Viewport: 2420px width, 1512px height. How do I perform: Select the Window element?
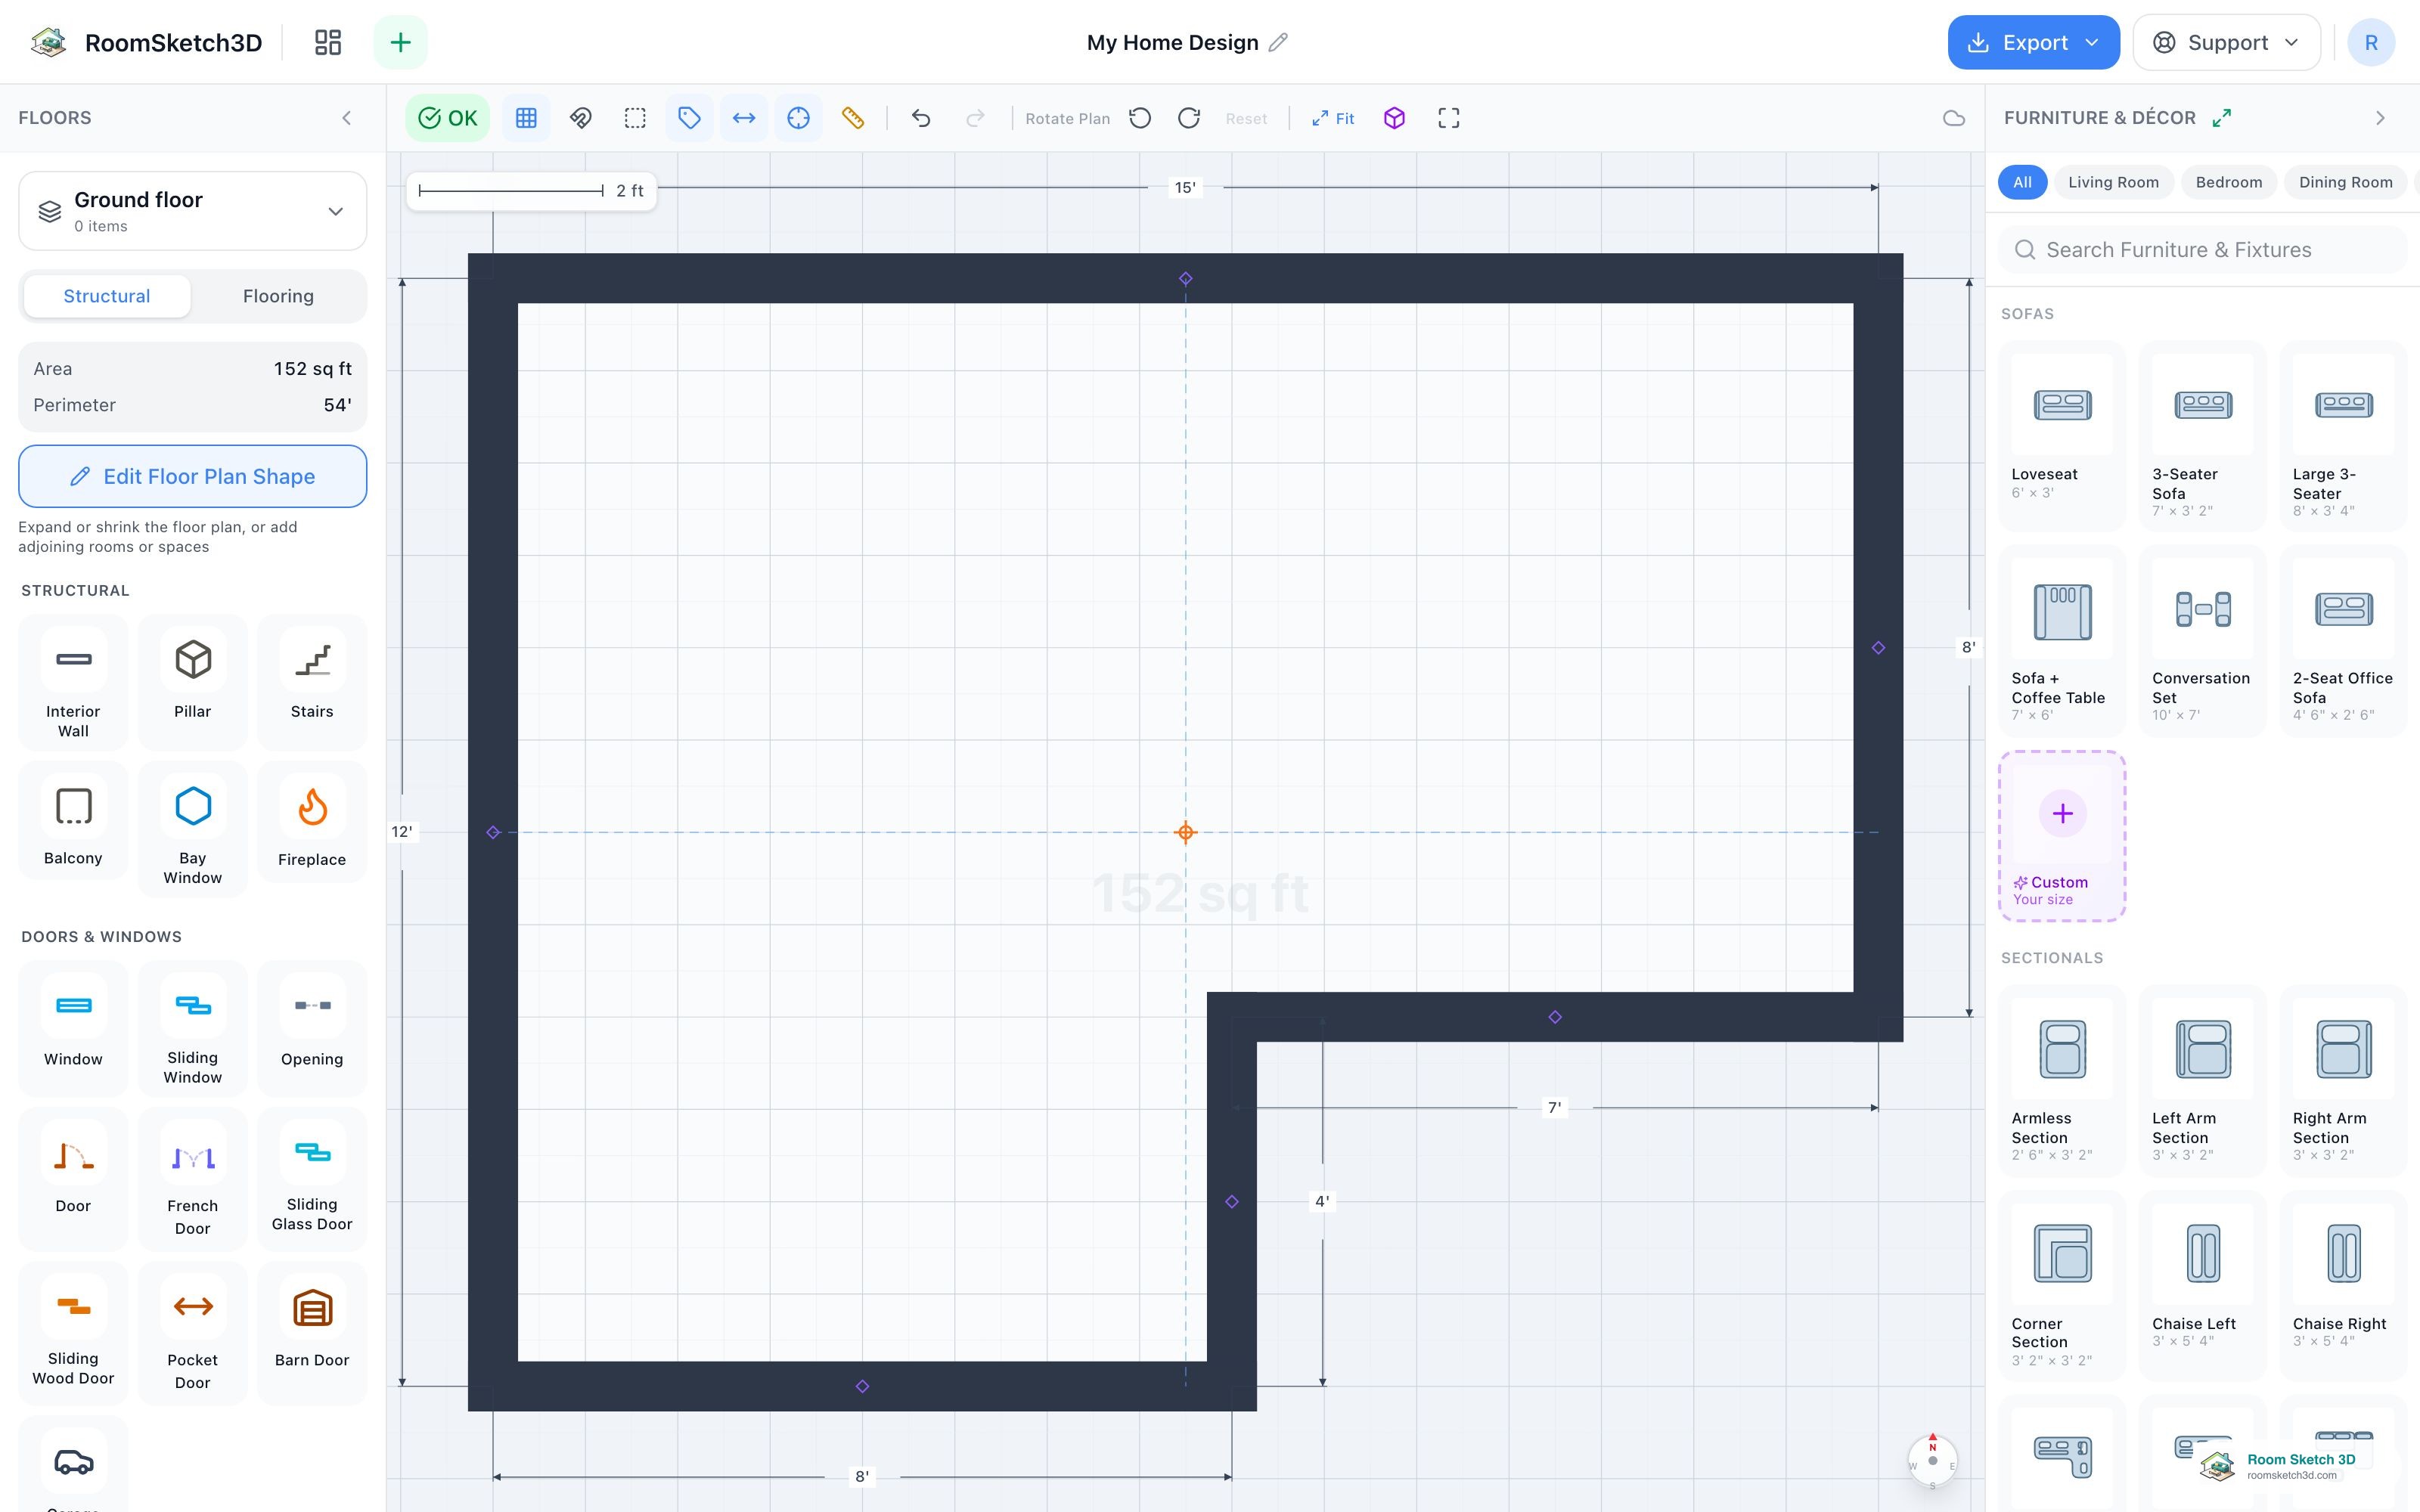(73, 1028)
